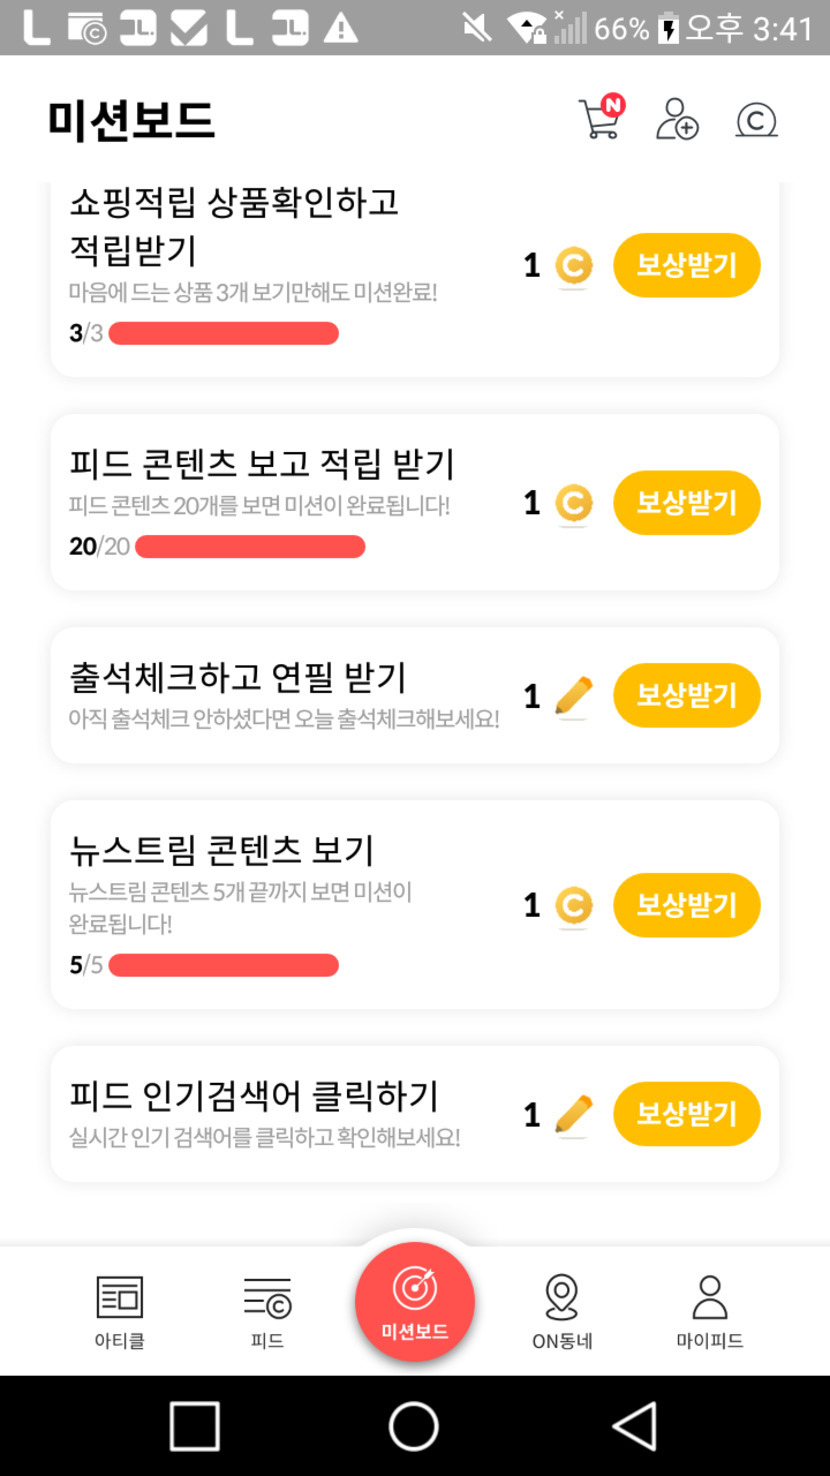This screenshot has height=1476, width=830.
Task: Open the 피드 인기검색어 클릭하기 mission title
Action: [254, 1096]
